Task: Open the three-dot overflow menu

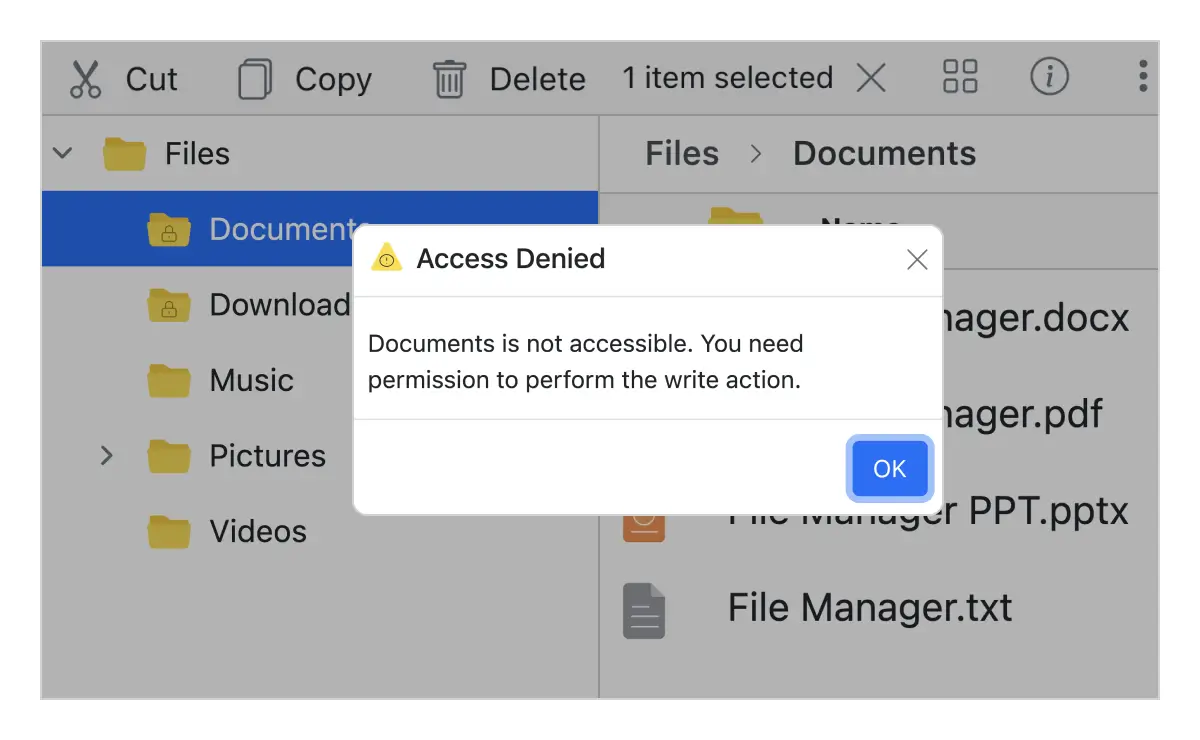Action: click(1141, 77)
